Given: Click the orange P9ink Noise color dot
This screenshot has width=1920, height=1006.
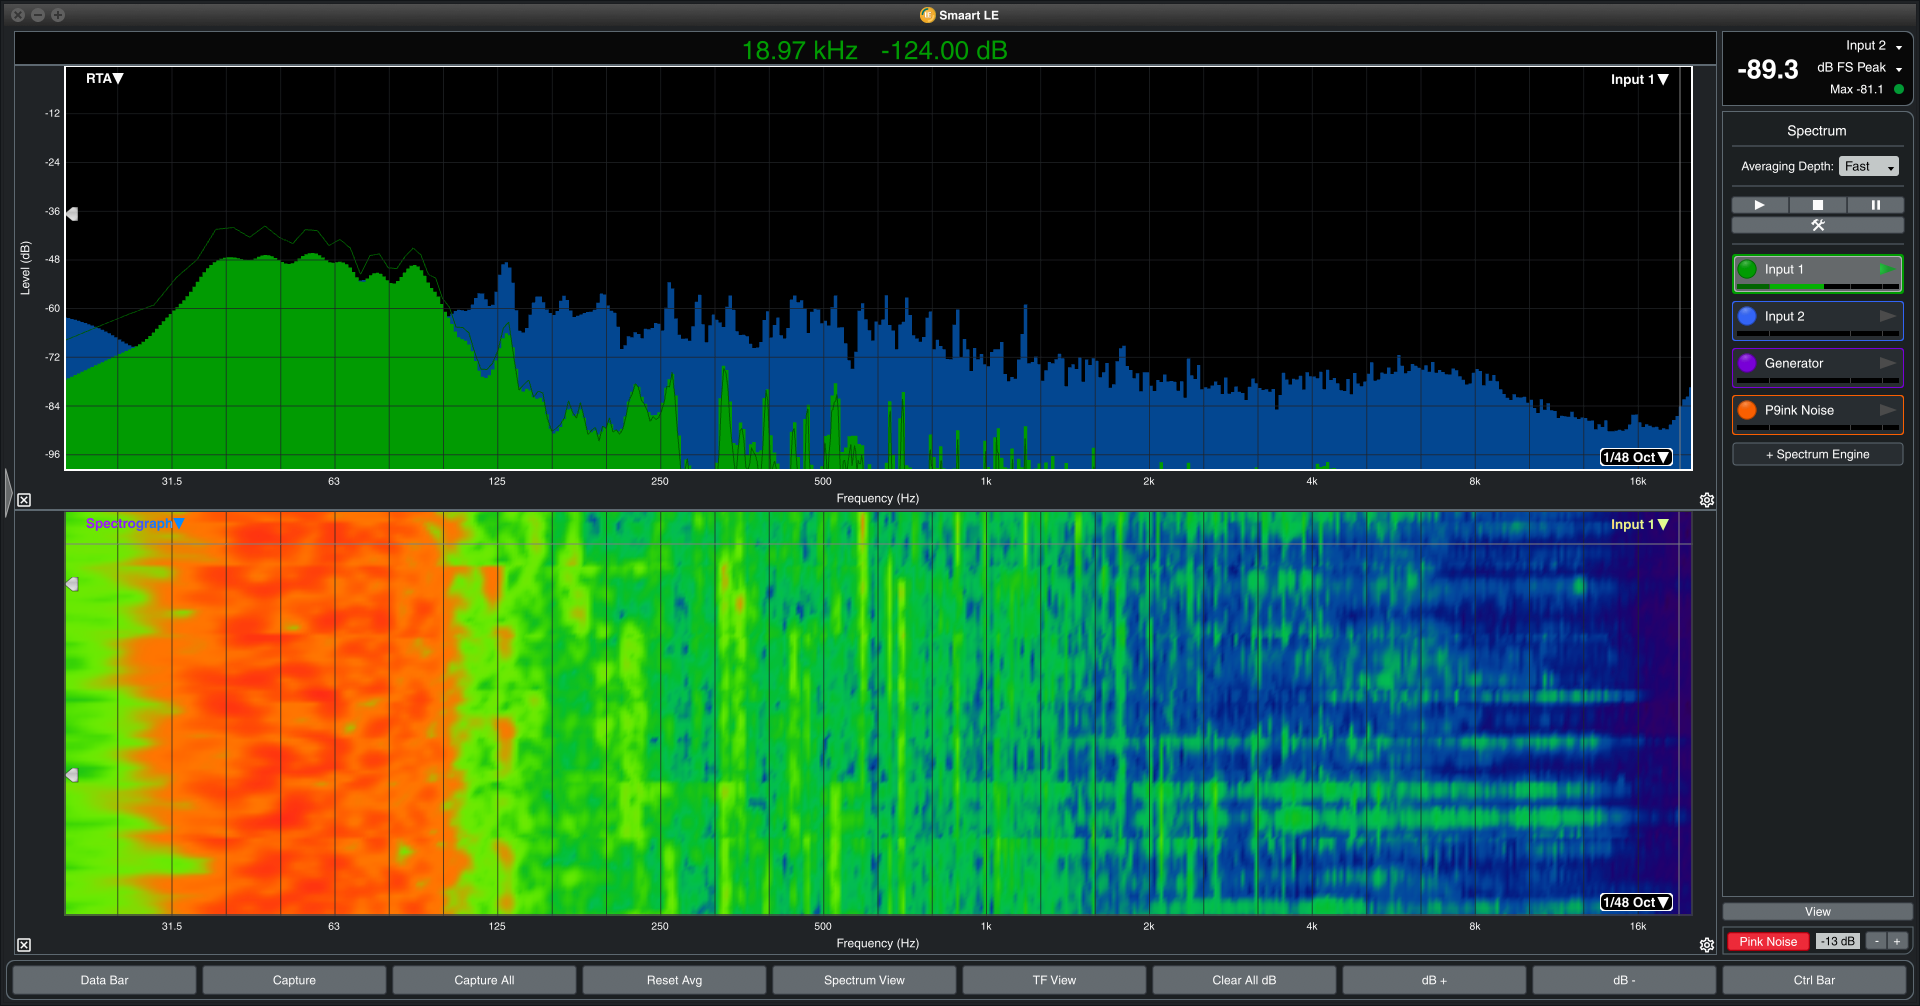Looking at the screenshot, I should (1747, 410).
